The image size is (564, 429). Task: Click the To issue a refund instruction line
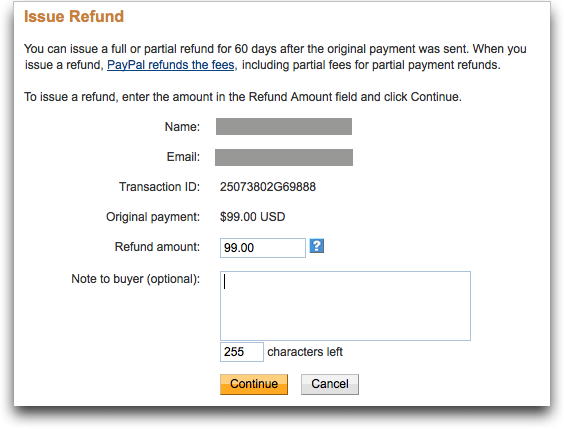pyautogui.click(x=243, y=97)
